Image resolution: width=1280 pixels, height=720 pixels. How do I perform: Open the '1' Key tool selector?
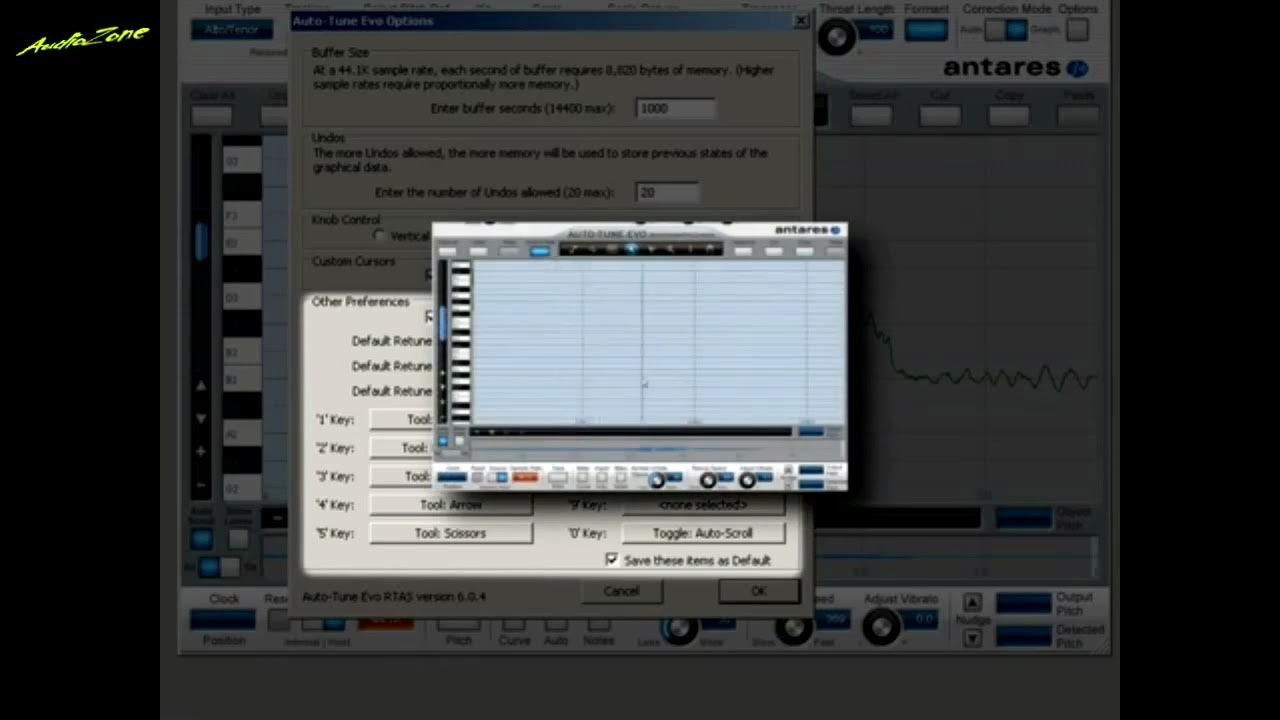click(x=401, y=420)
